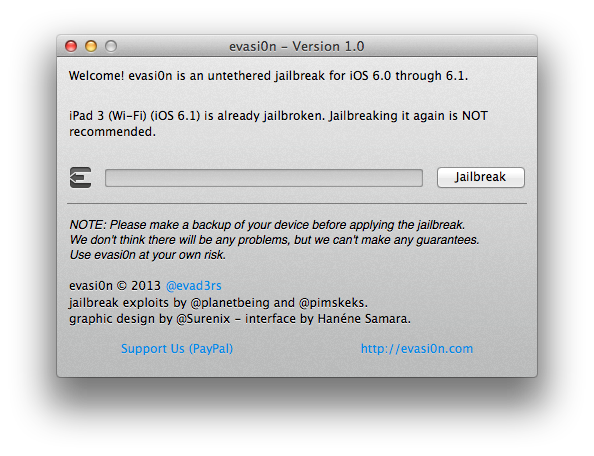Click the "can't make any guarantees" note line
The width and height of the screenshot is (594, 456).
coord(274,240)
